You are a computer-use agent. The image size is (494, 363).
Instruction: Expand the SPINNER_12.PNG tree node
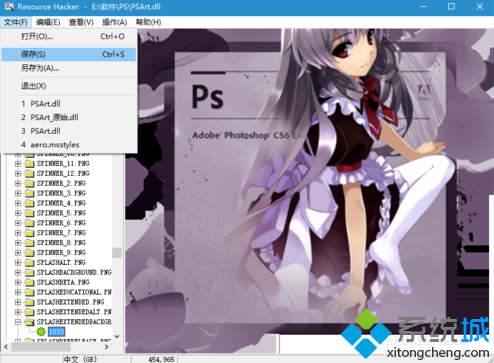[x=18, y=174]
